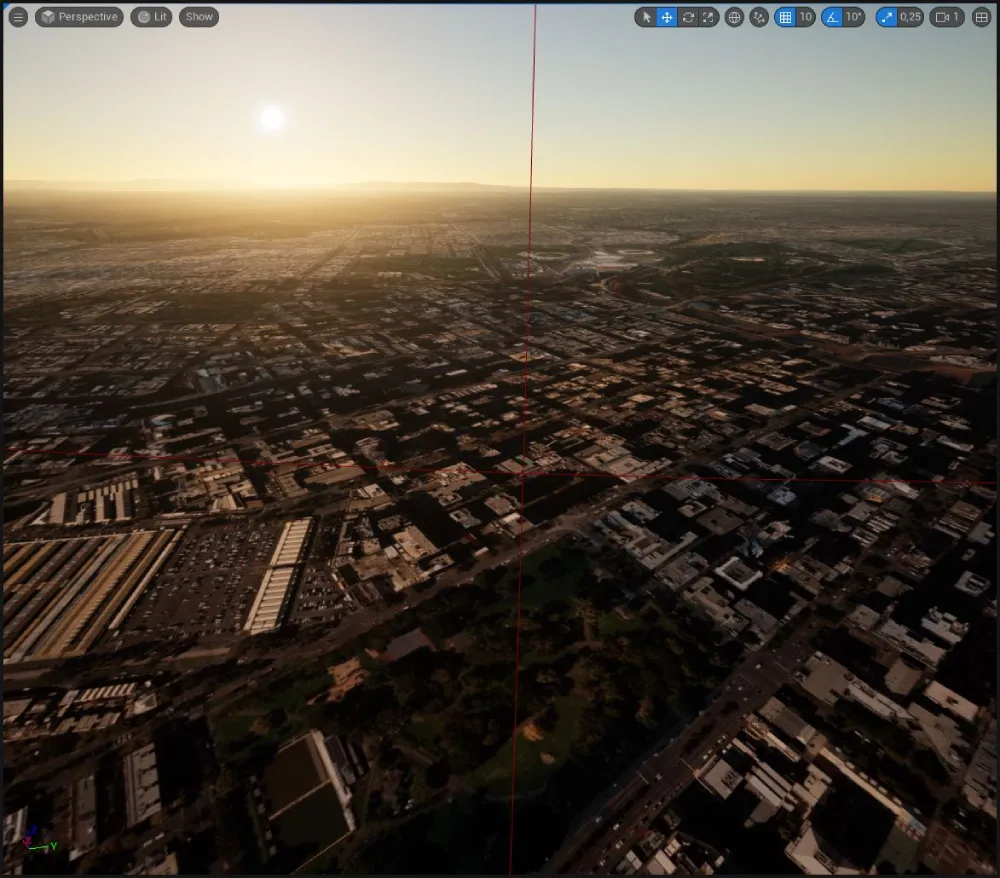Screen dimensions: 1000x878
Task: Select the Scale transform tool
Action: (x=708, y=17)
